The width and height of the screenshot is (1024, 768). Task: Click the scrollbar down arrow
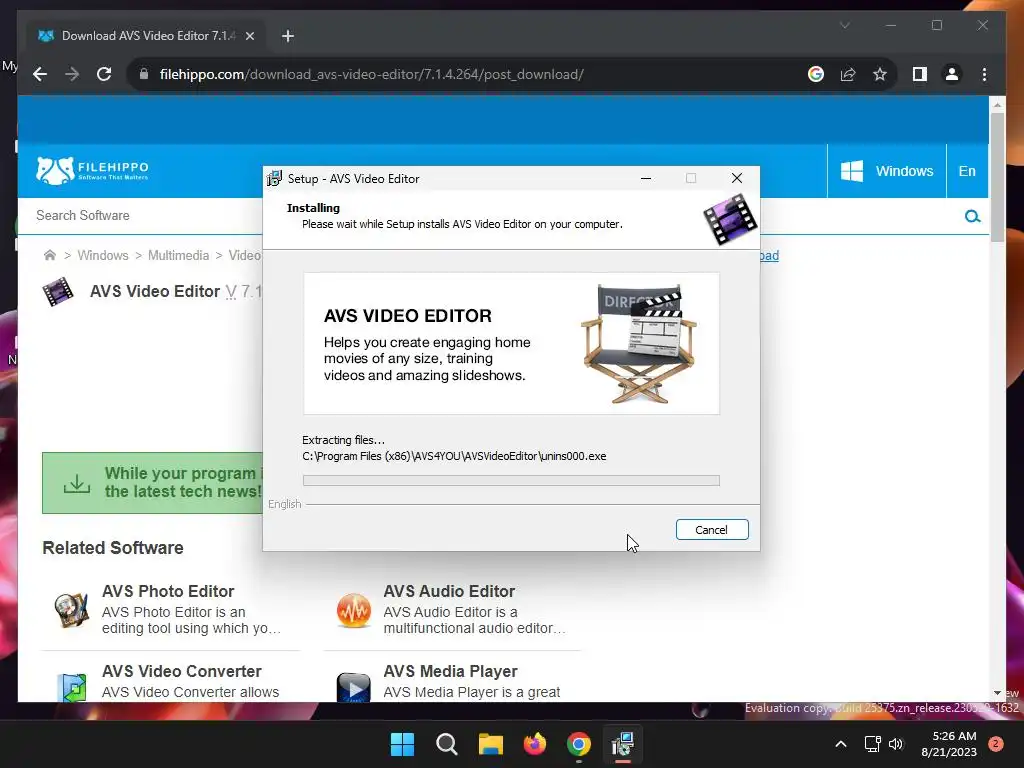(x=997, y=693)
